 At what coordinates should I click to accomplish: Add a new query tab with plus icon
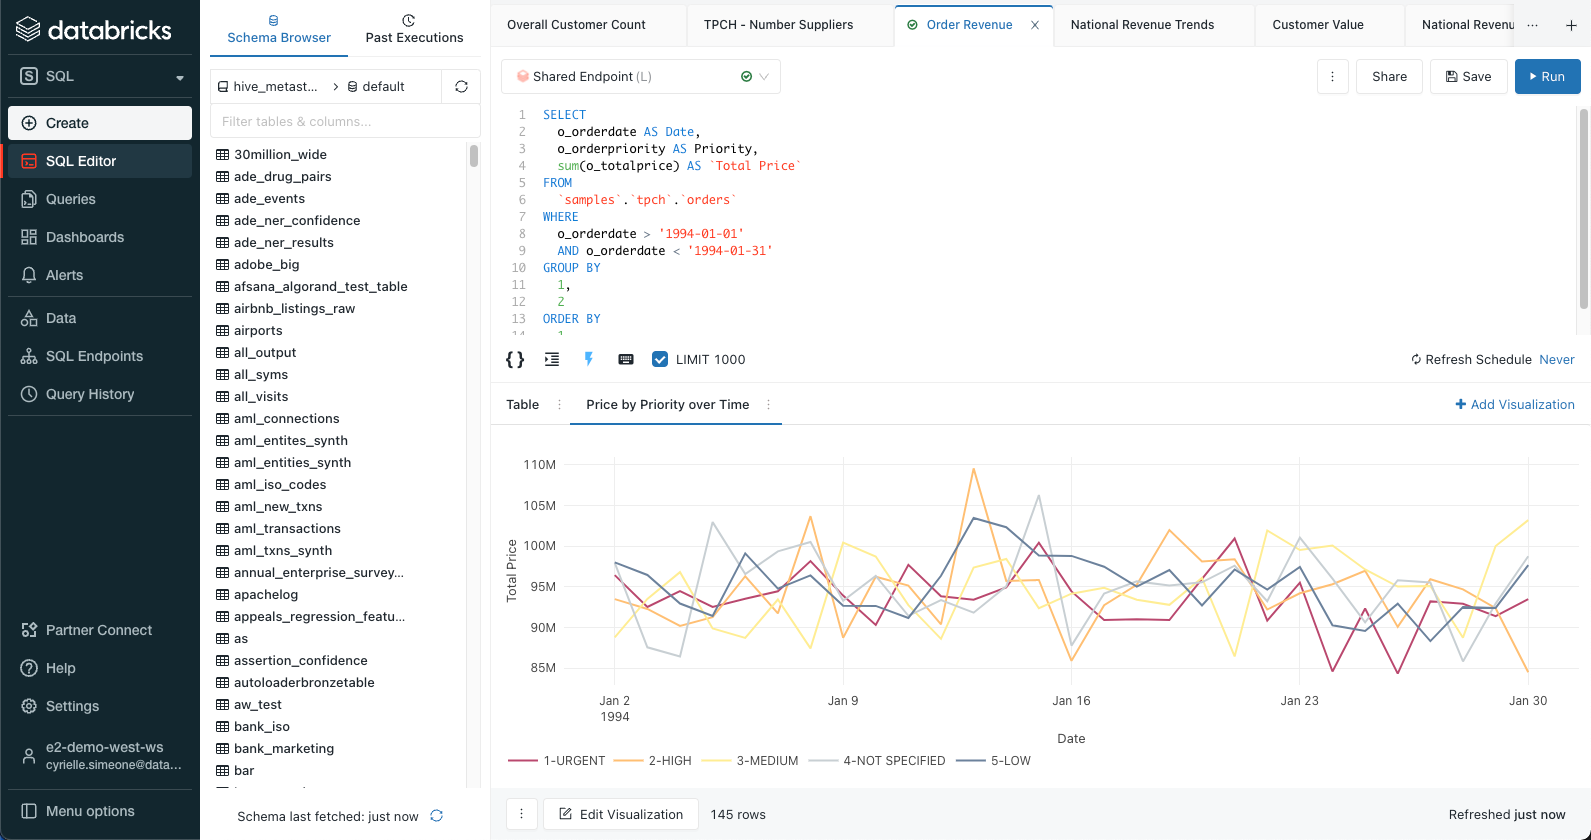[x=1571, y=25]
